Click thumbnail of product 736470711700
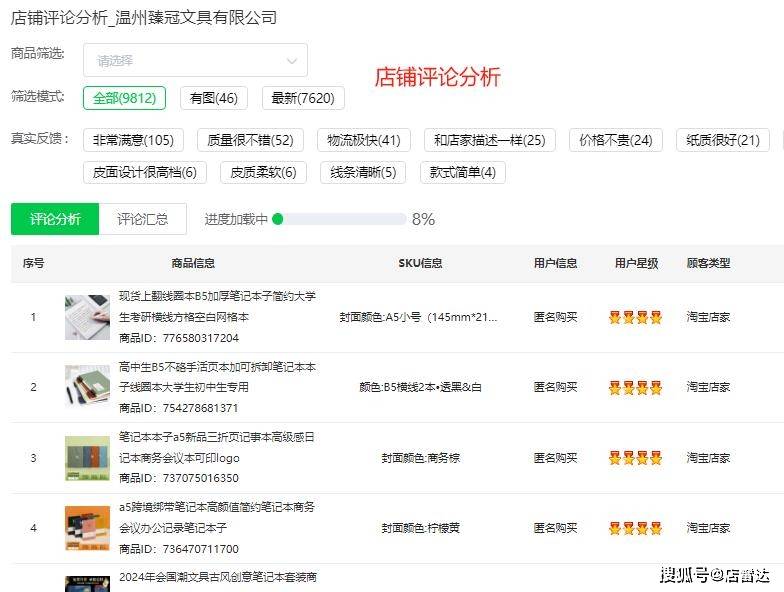 (x=87, y=528)
